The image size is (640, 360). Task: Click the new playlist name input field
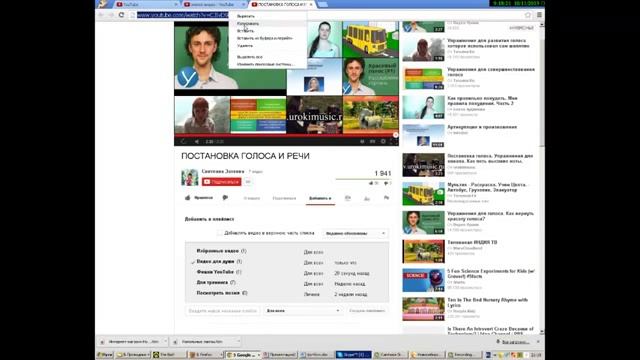pos(222,311)
